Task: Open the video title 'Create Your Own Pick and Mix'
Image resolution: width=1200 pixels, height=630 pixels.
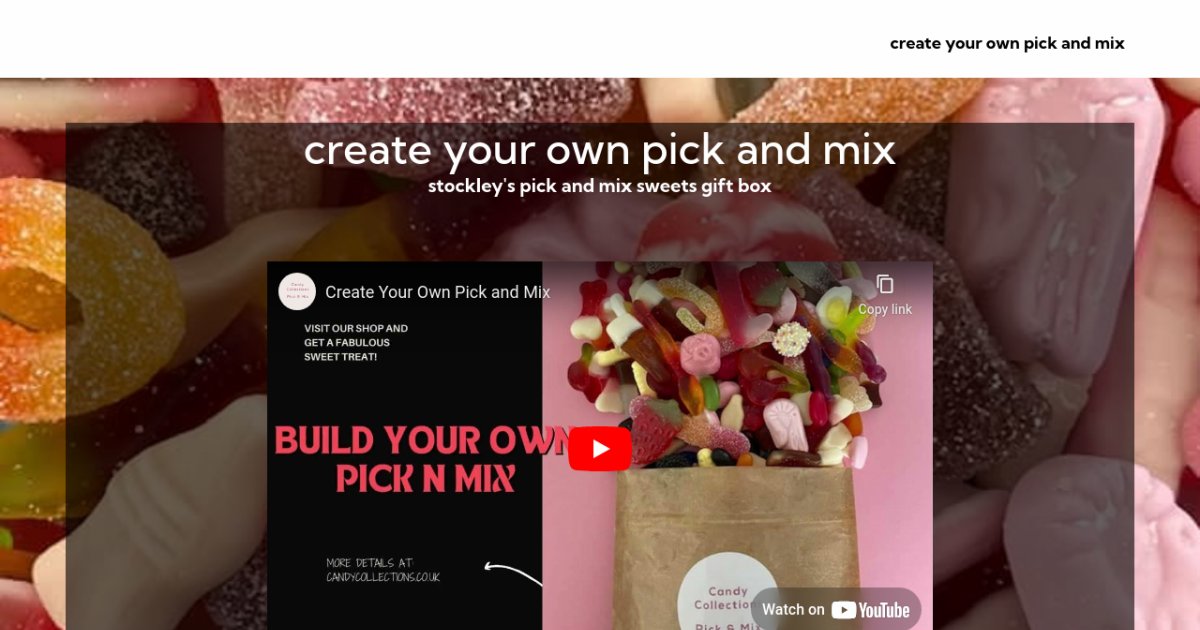Action: point(438,292)
